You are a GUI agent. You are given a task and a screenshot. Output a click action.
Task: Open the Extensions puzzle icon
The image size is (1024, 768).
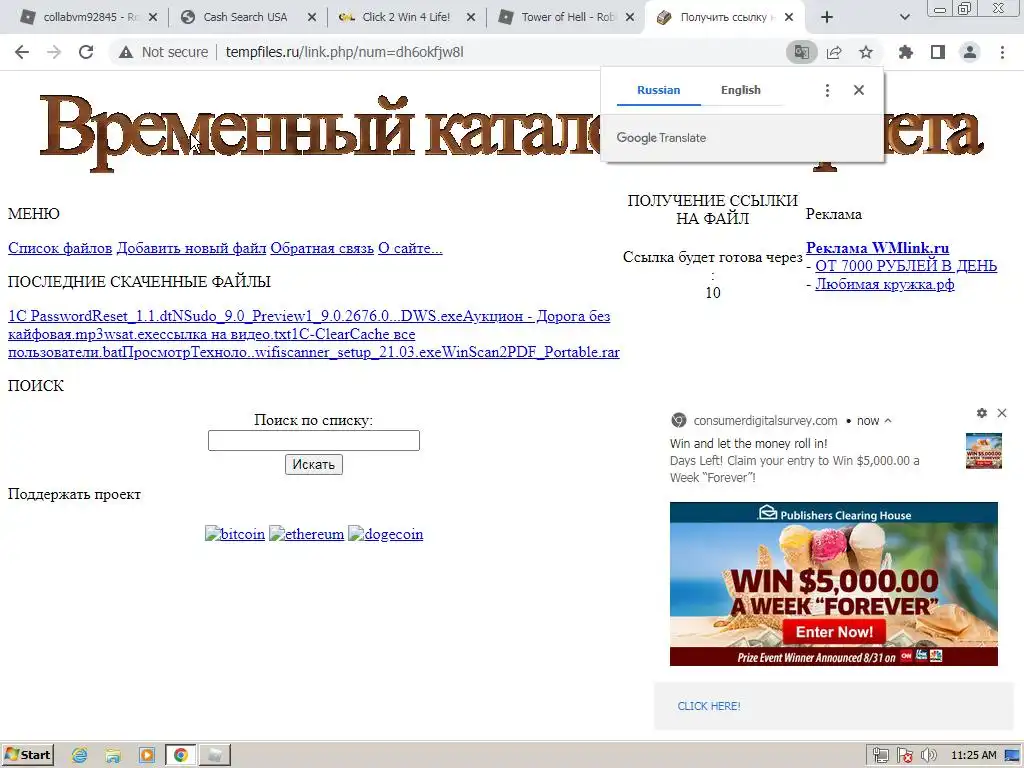(x=905, y=52)
